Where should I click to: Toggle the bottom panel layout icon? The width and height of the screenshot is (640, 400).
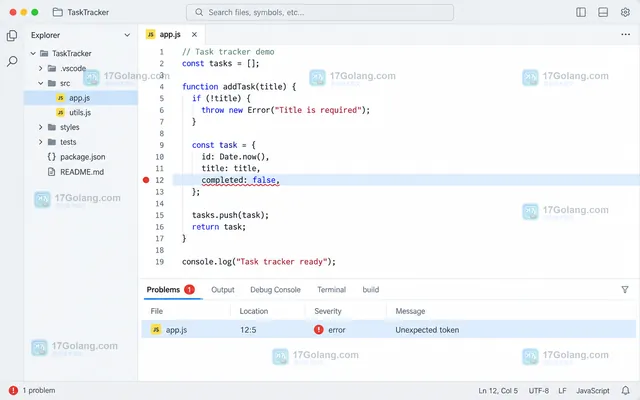click(x=603, y=12)
